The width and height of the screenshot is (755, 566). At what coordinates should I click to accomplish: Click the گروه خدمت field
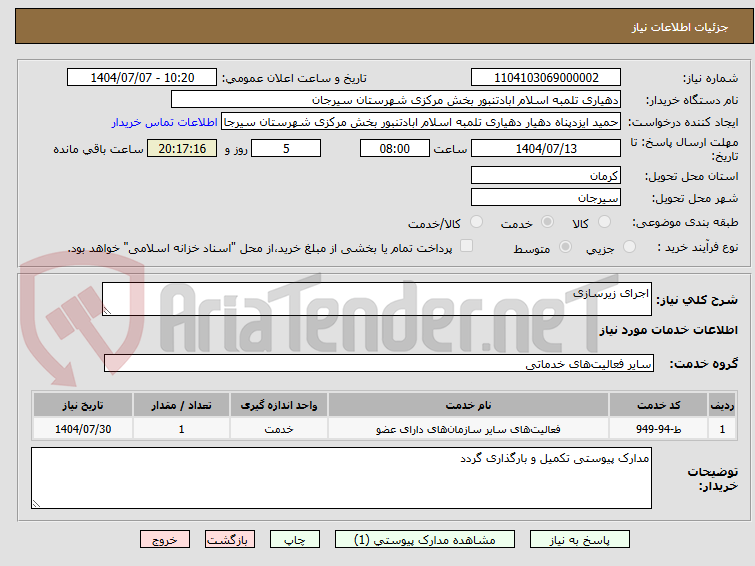coord(379,363)
